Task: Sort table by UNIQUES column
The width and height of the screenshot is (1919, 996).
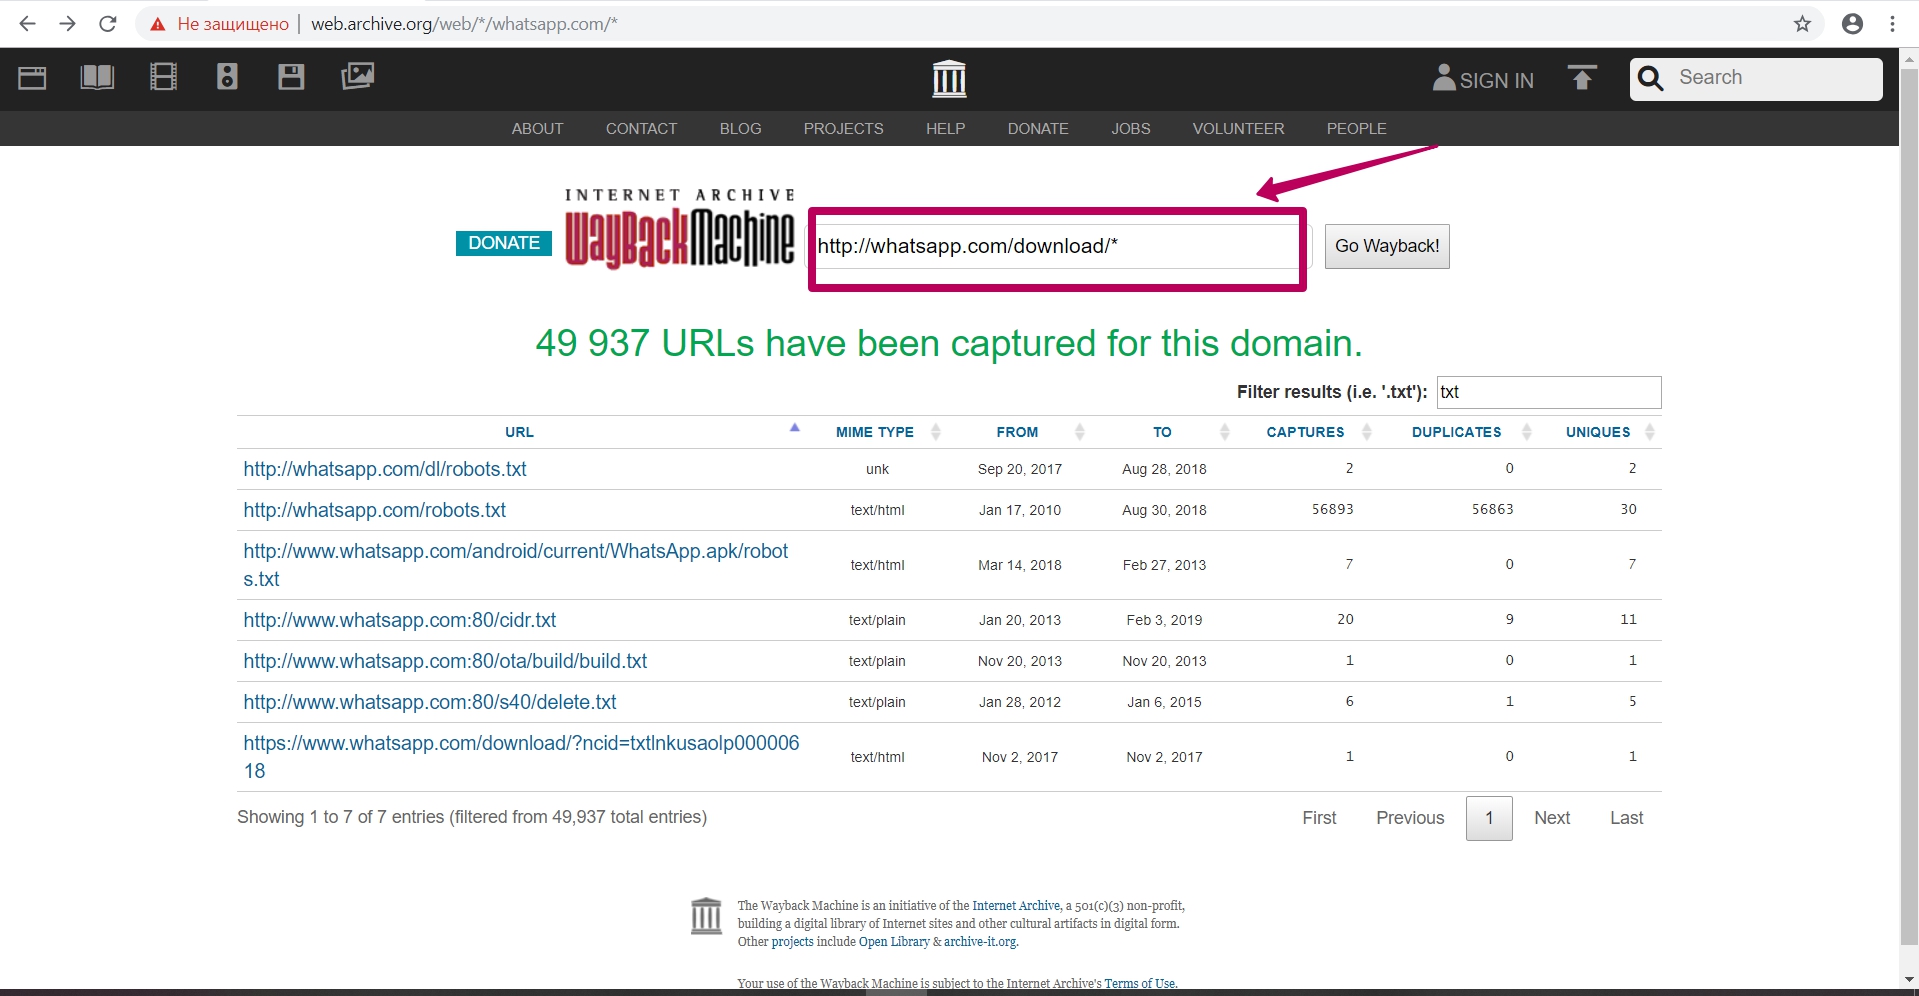Action: 1598,432
